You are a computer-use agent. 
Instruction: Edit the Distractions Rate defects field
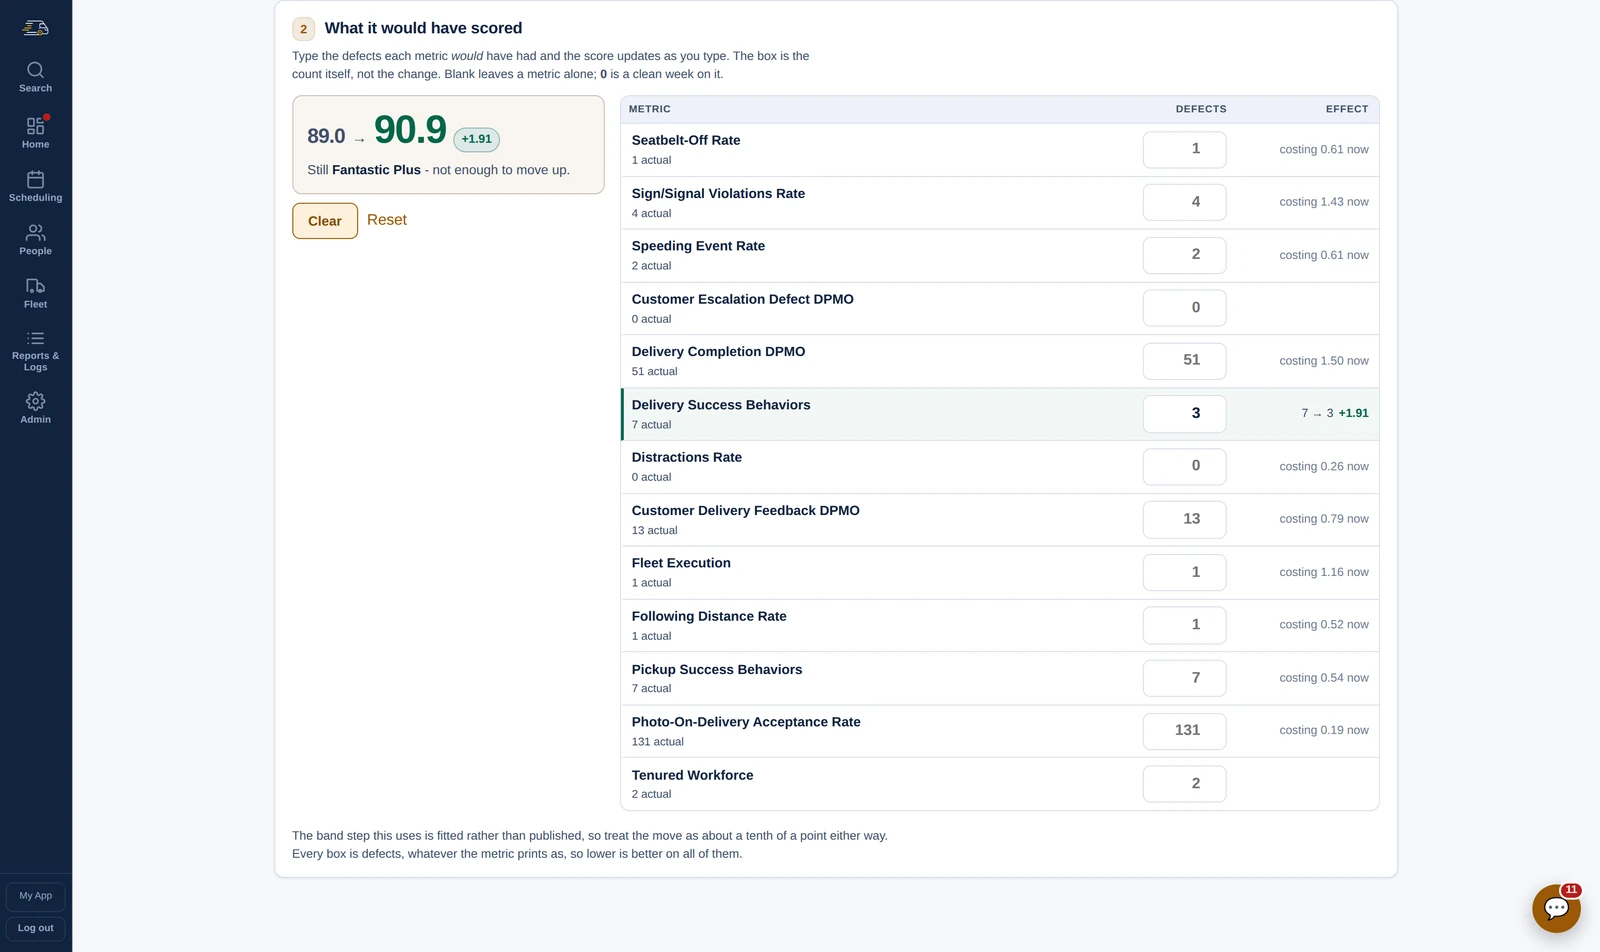pyautogui.click(x=1184, y=466)
